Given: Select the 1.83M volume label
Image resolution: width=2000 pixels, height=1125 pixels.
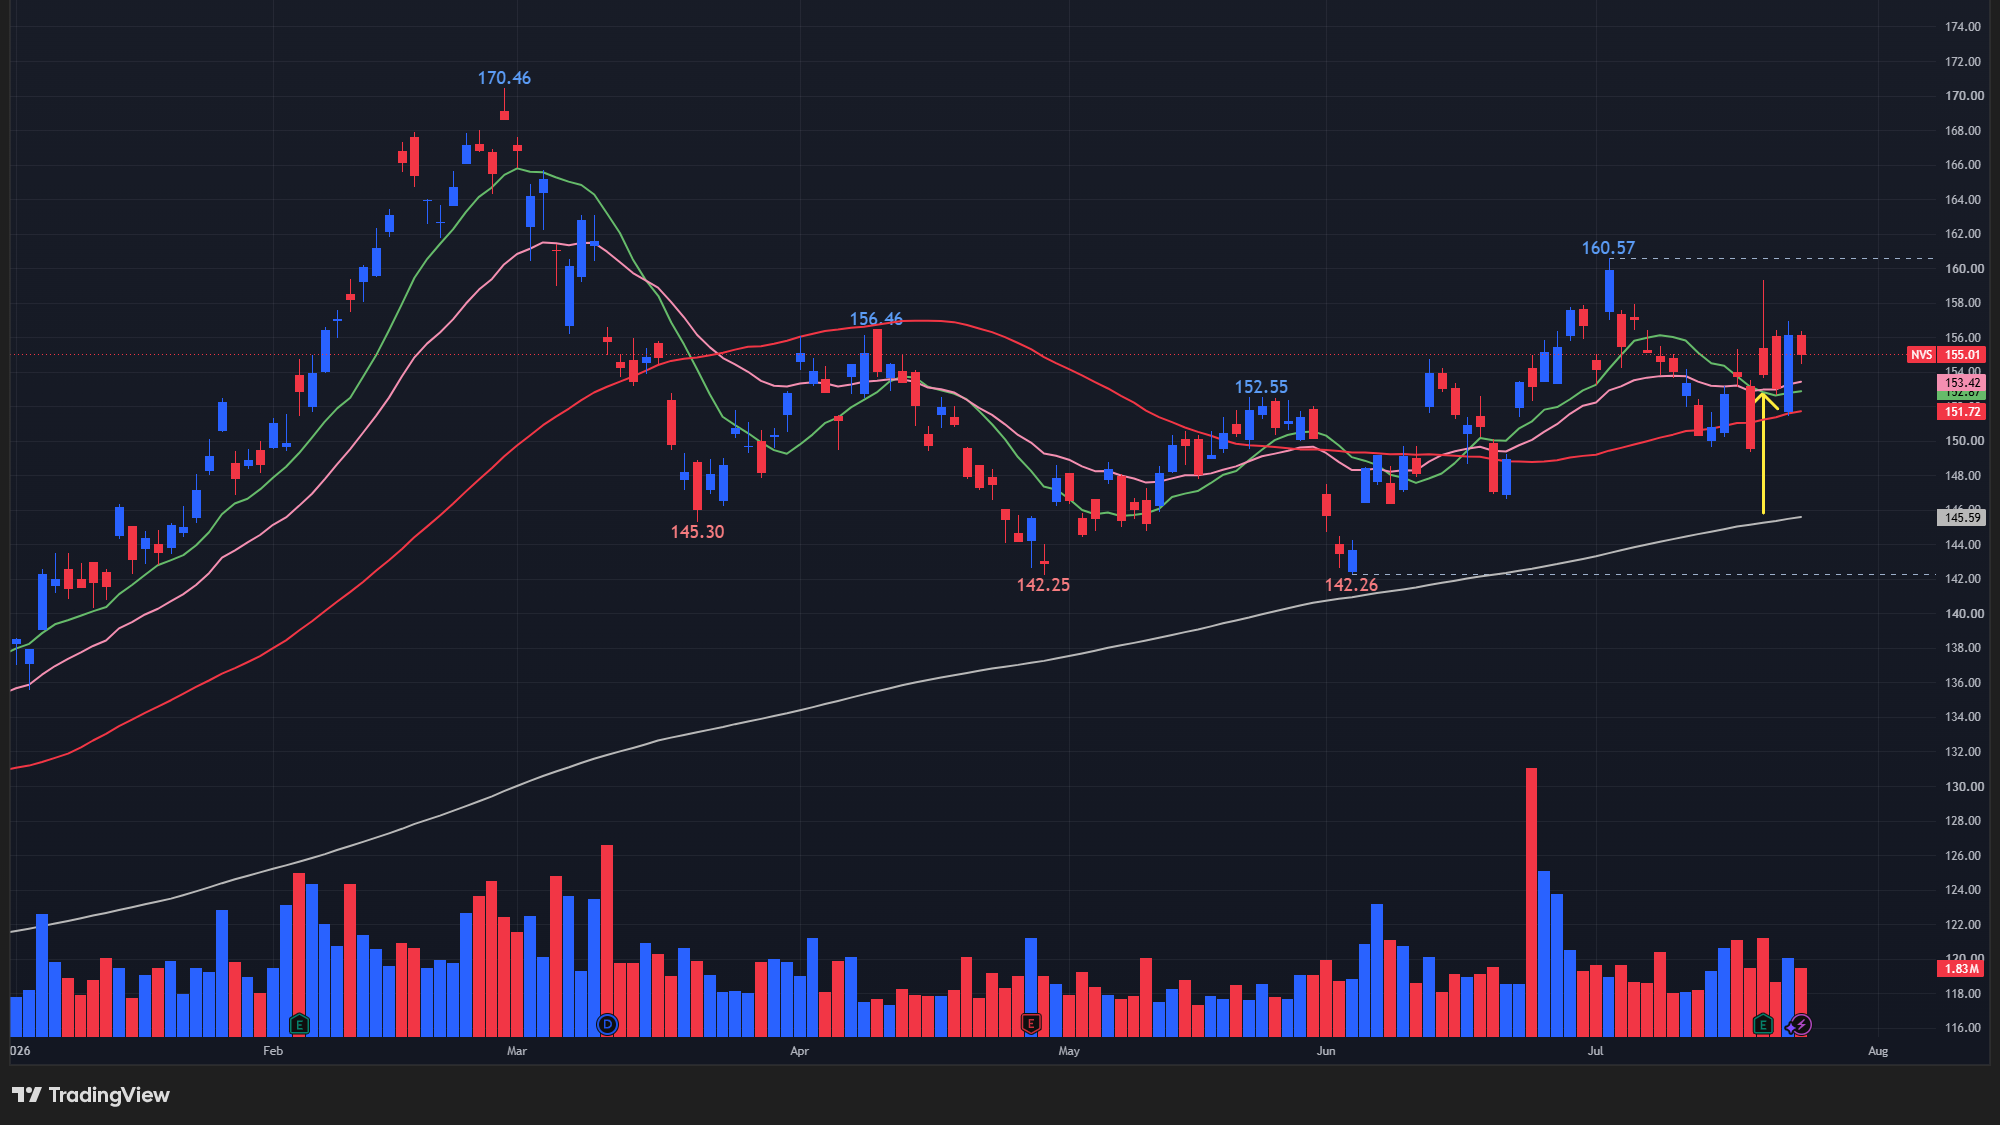Looking at the screenshot, I should click(1961, 969).
